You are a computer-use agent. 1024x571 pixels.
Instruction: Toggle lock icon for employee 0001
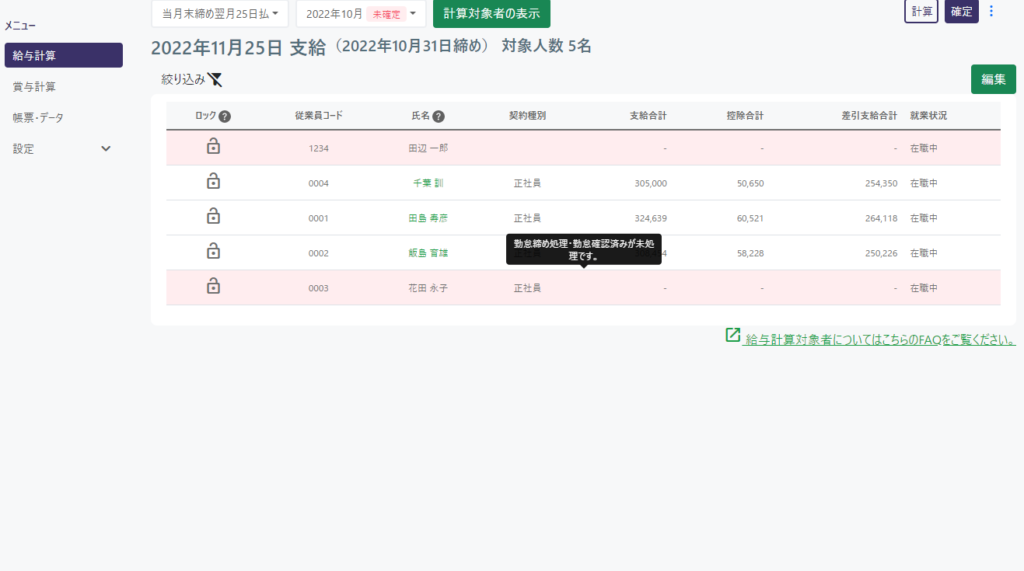coord(213,217)
